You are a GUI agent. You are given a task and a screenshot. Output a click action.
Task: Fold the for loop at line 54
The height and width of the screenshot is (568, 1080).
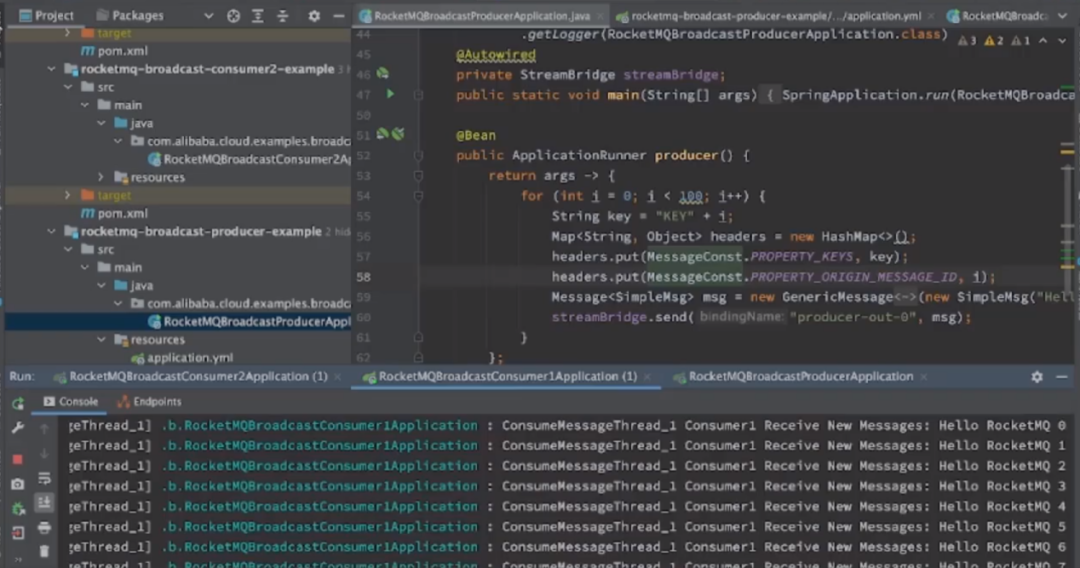[418, 196]
